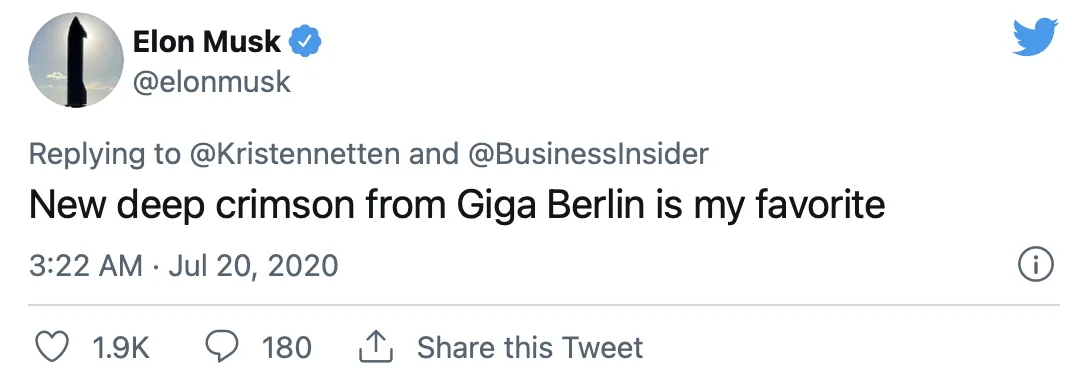Viewport: 1090px width, 384px height.
Task: Open the @Kristennetten mention
Action: (x=295, y=154)
